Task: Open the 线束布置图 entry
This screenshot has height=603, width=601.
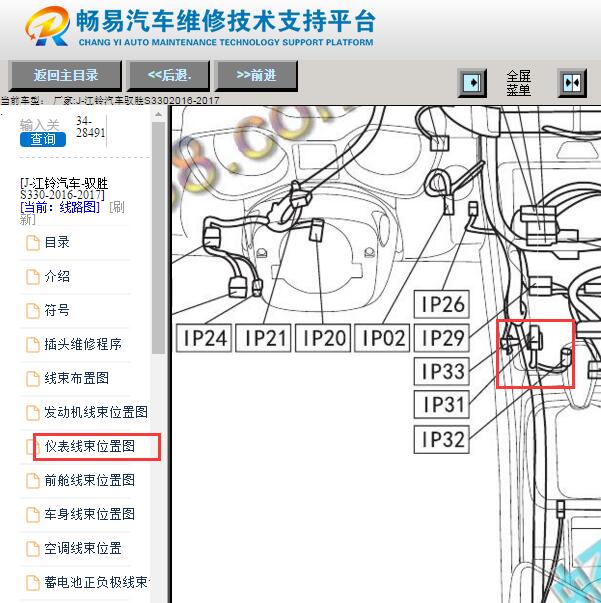Action: tap(77, 378)
